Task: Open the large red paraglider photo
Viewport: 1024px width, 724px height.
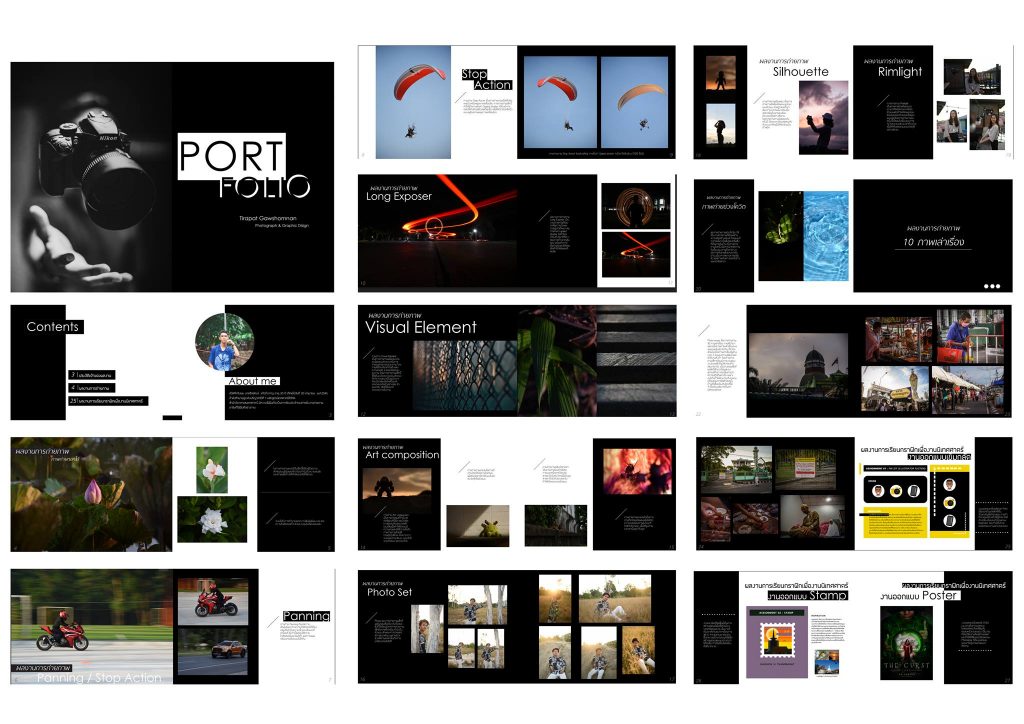Action: point(413,102)
